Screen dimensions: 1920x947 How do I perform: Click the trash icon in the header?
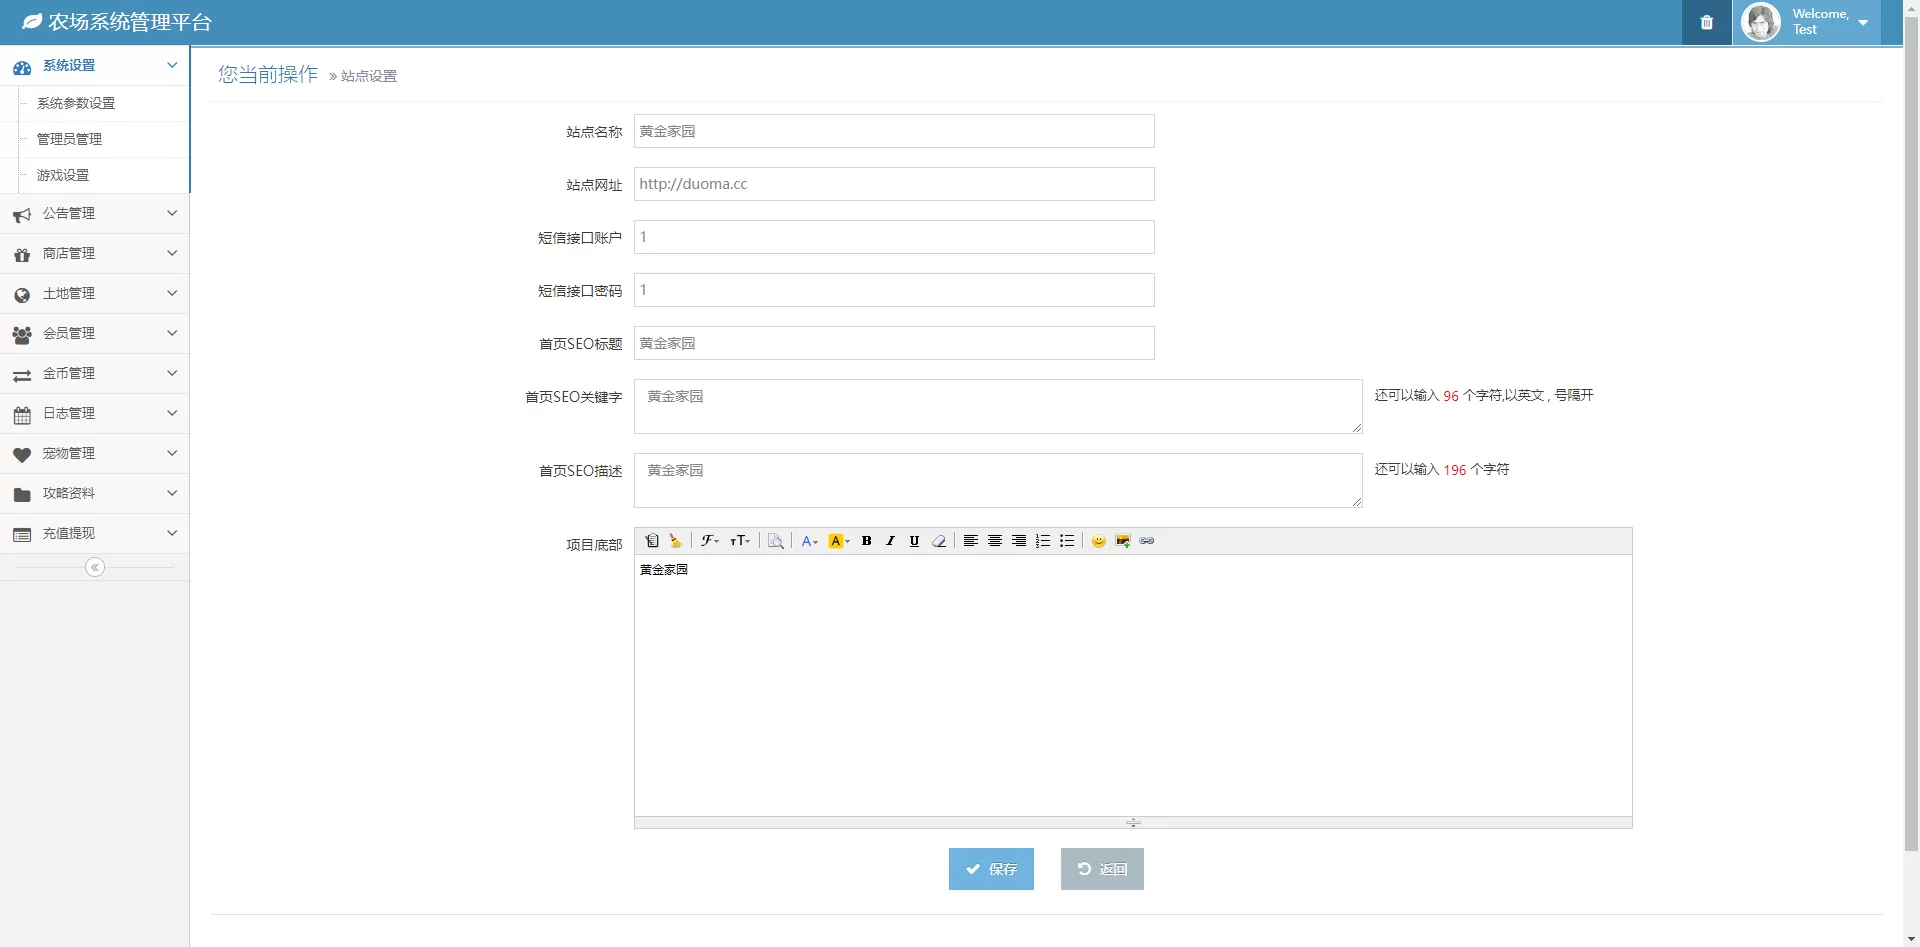click(x=1707, y=22)
